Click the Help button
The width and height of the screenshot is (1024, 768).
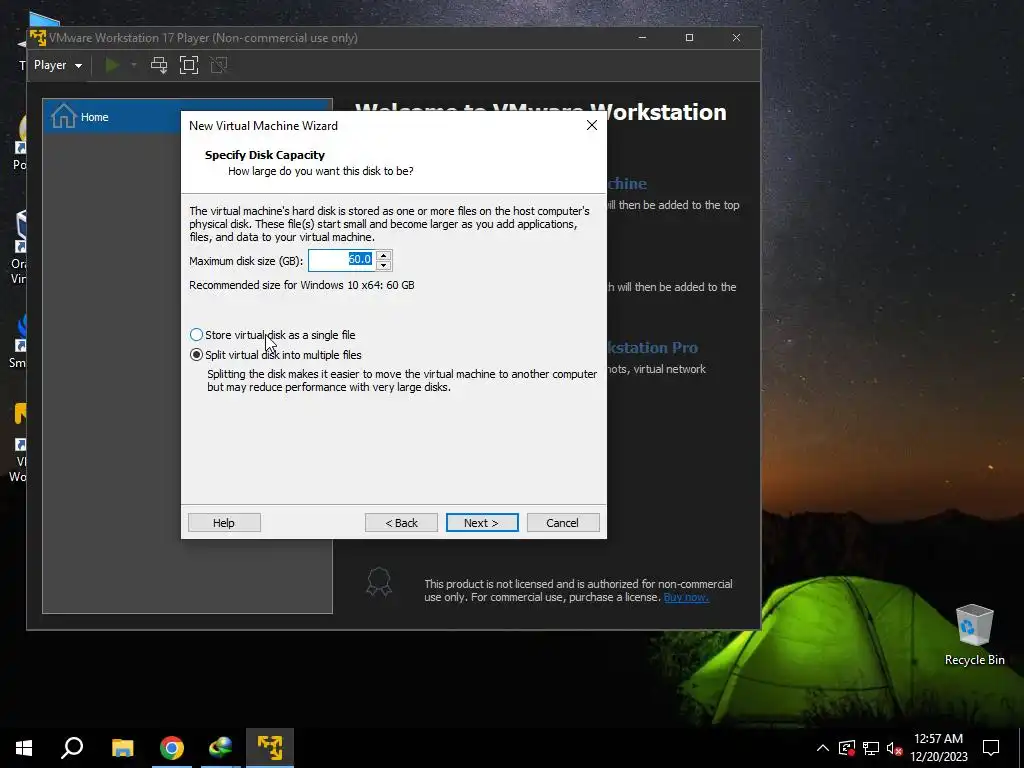point(224,522)
